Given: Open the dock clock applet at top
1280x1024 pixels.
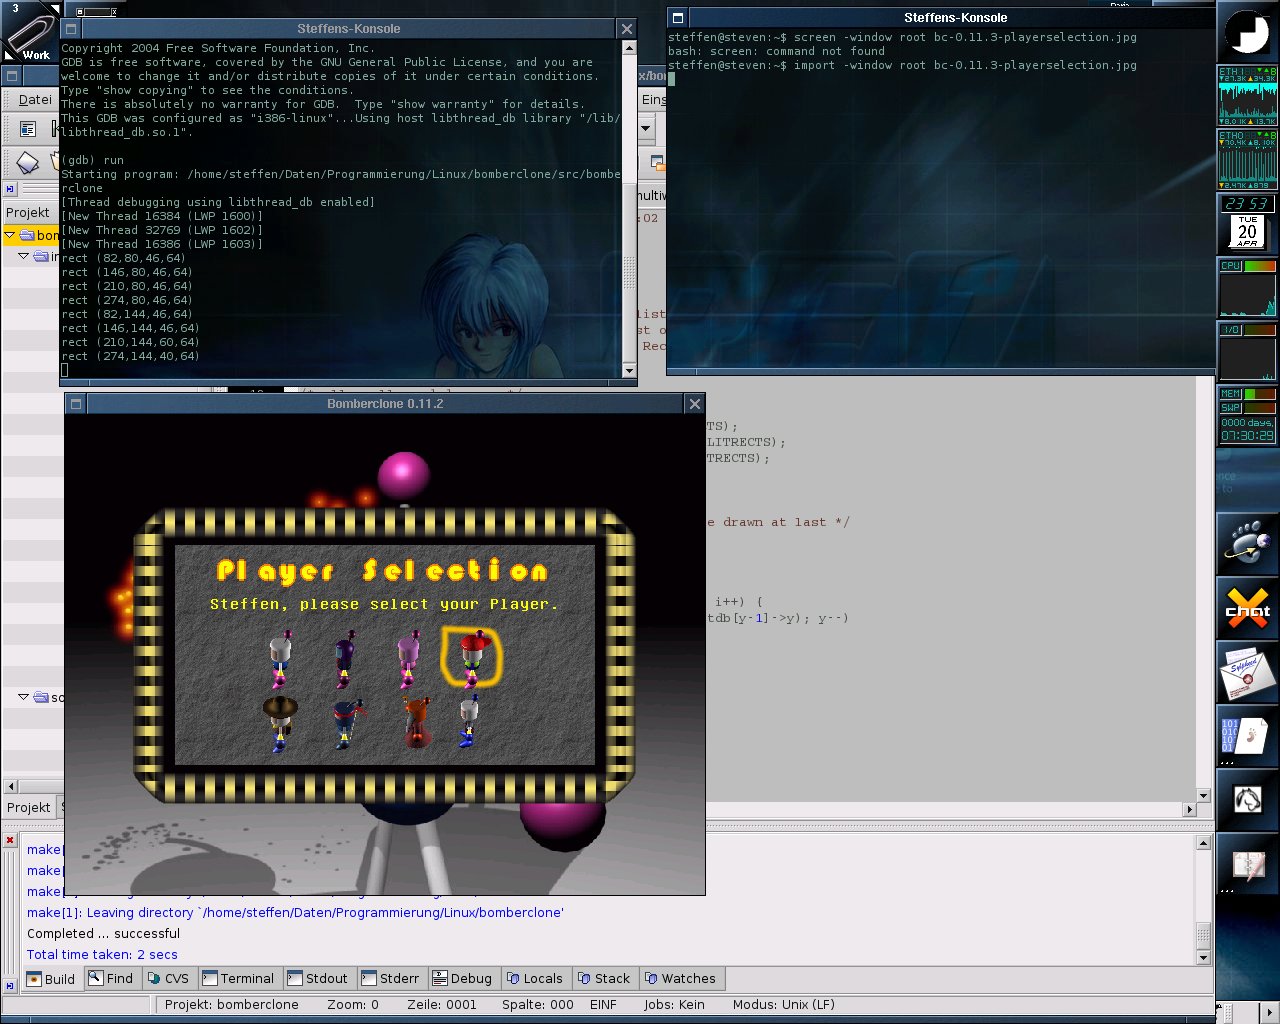Looking at the screenshot, I should tap(1247, 32).
